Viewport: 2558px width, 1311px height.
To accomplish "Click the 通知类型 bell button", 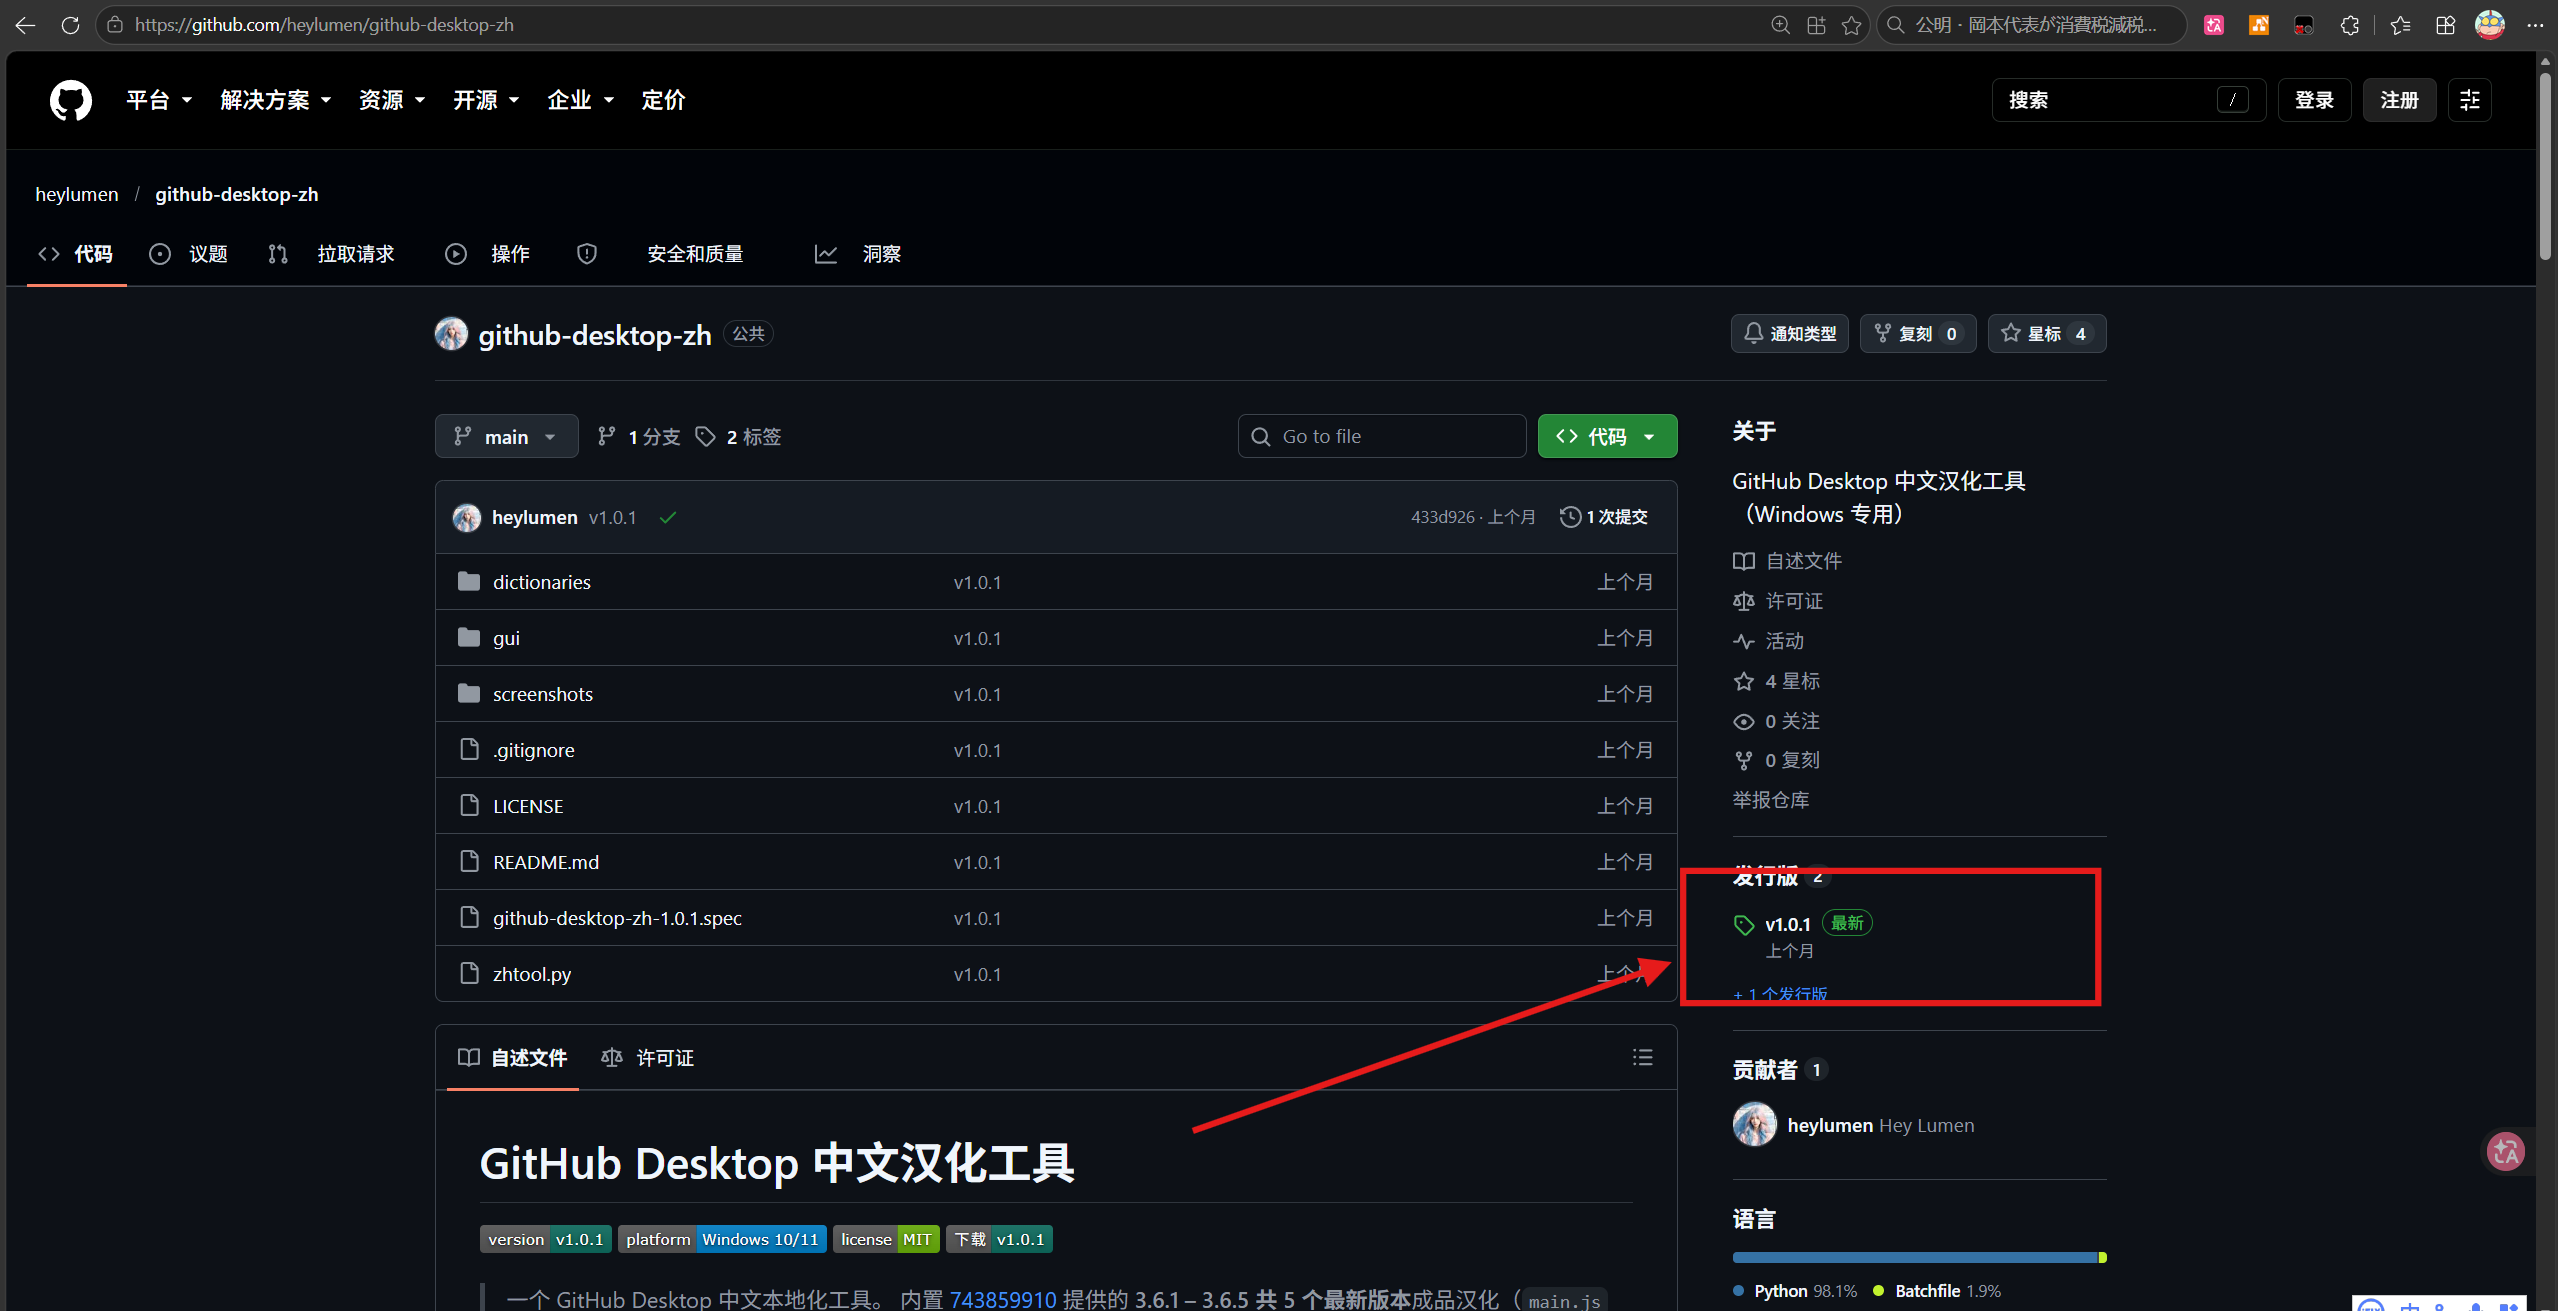I will coord(1790,334).
